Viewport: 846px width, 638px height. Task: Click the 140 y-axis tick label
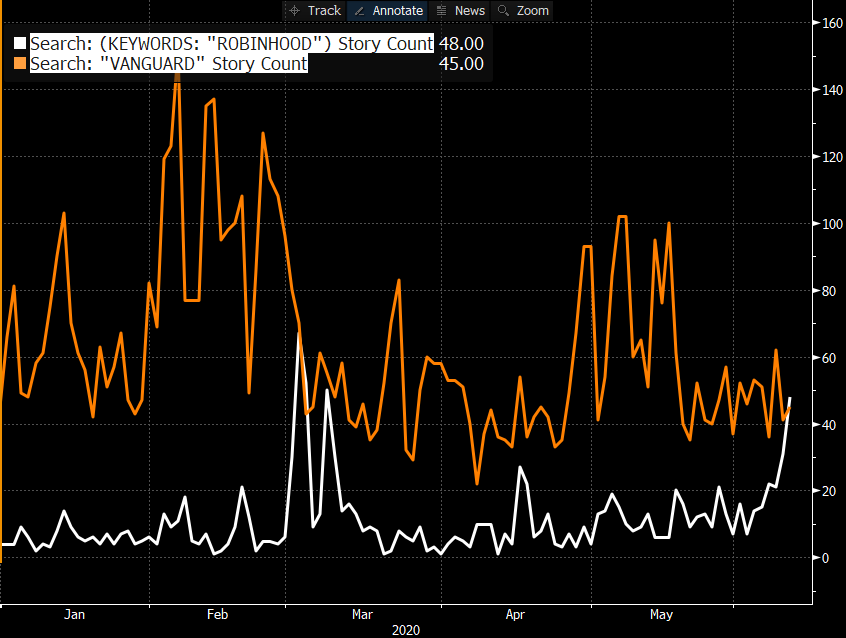pyautogui.click(x=832, y=90)
